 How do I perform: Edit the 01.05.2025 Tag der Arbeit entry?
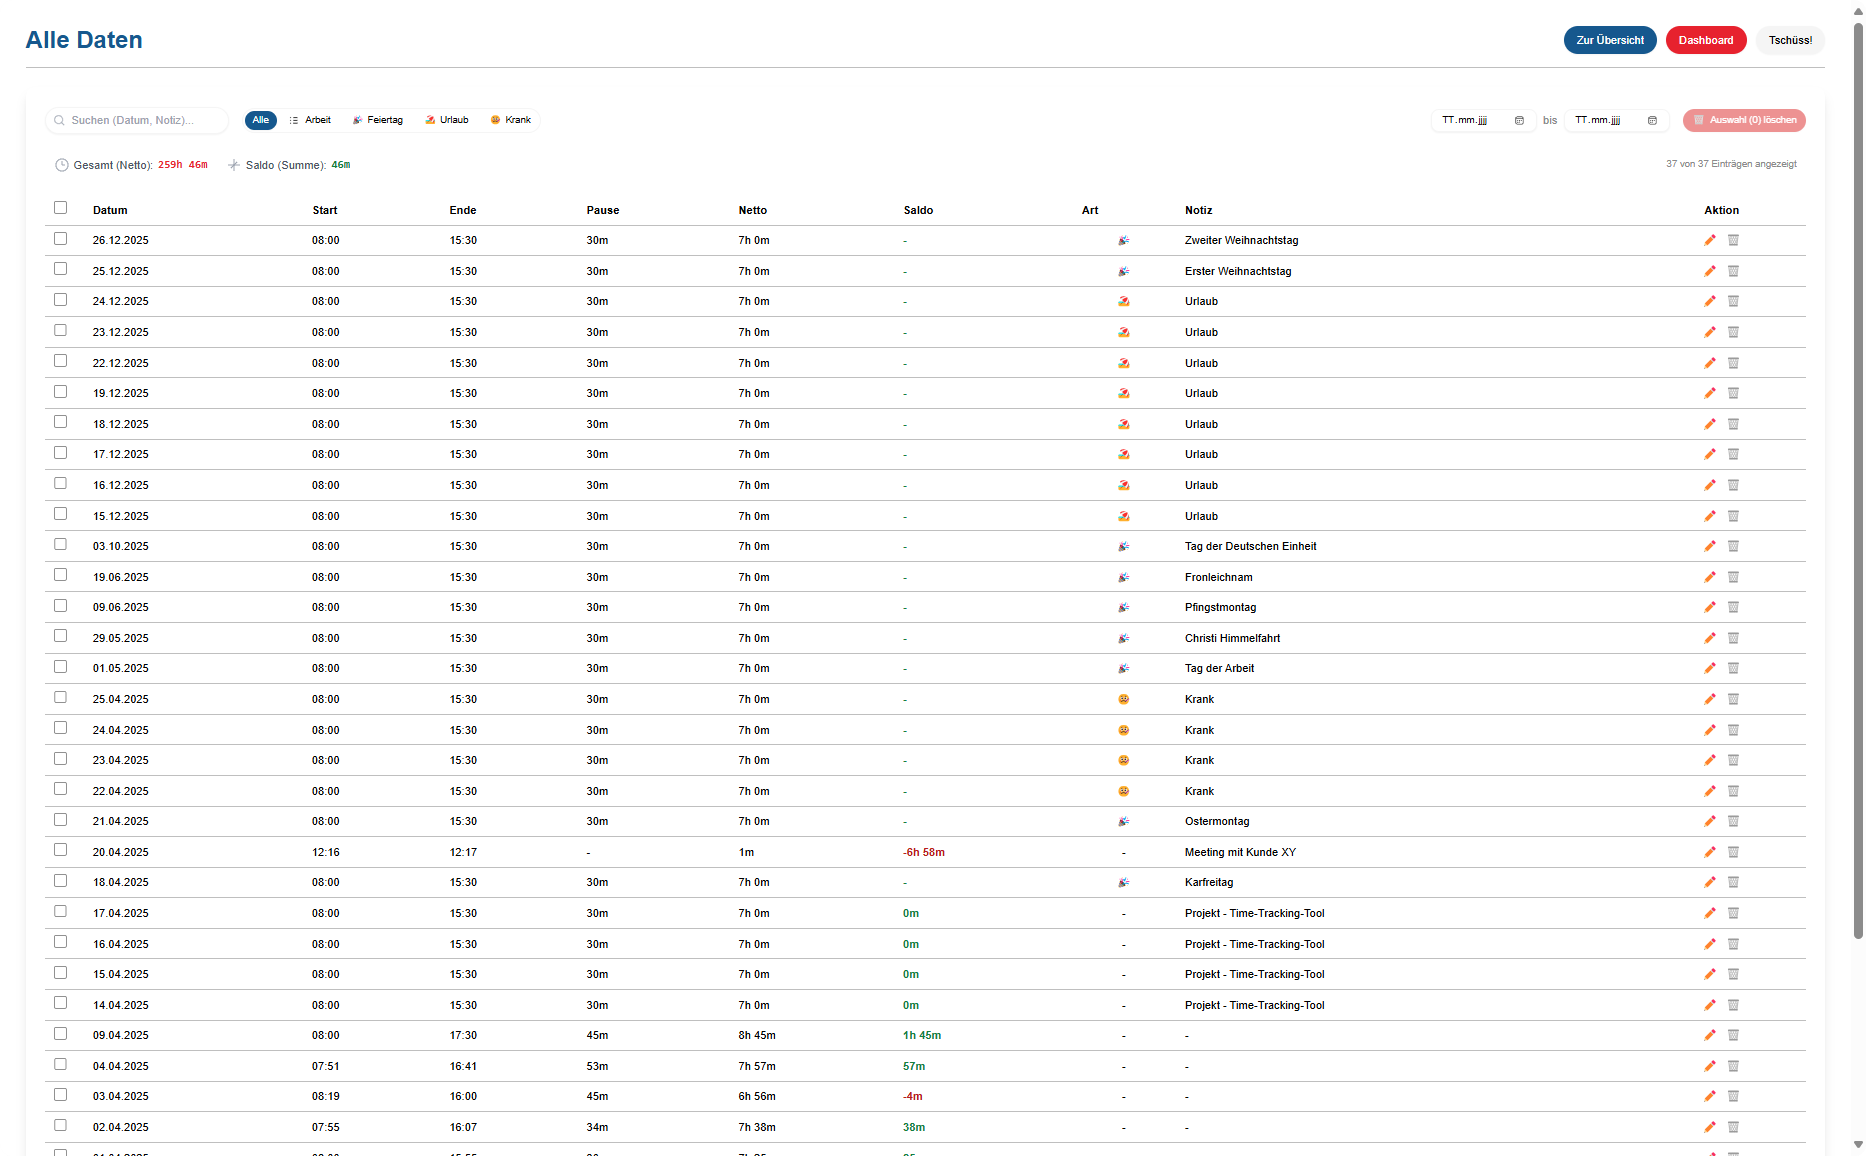(1710, 668)
